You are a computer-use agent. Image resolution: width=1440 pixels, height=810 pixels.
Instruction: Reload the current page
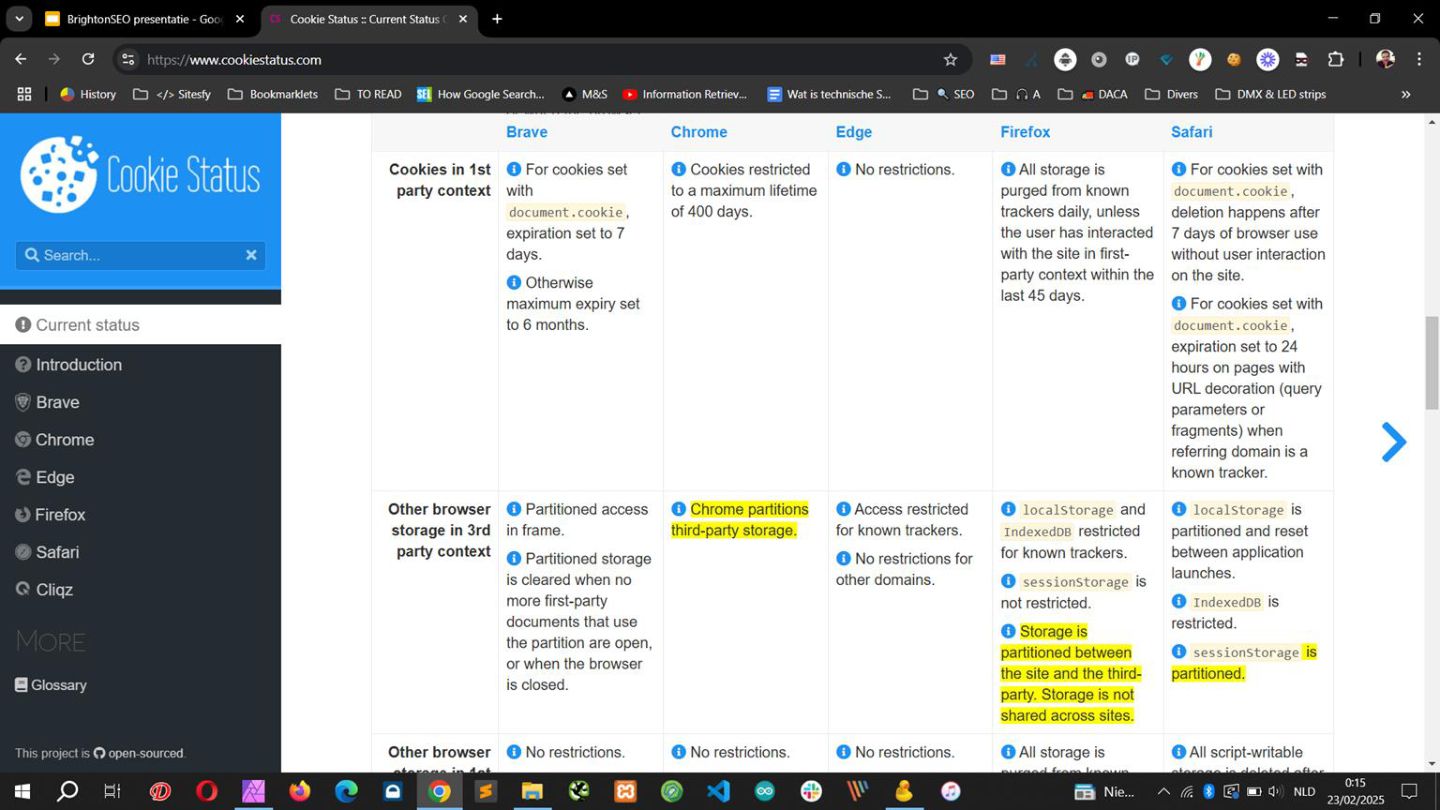88,59
